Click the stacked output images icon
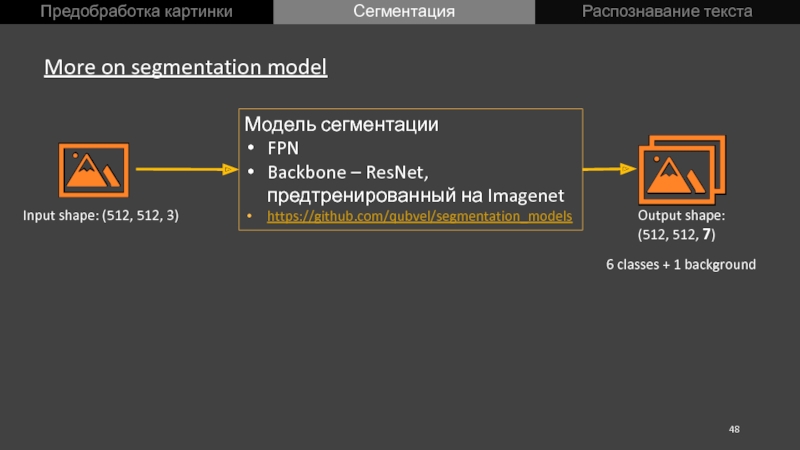The height and width of the screenshot is (450, 800). coord(682,170)
